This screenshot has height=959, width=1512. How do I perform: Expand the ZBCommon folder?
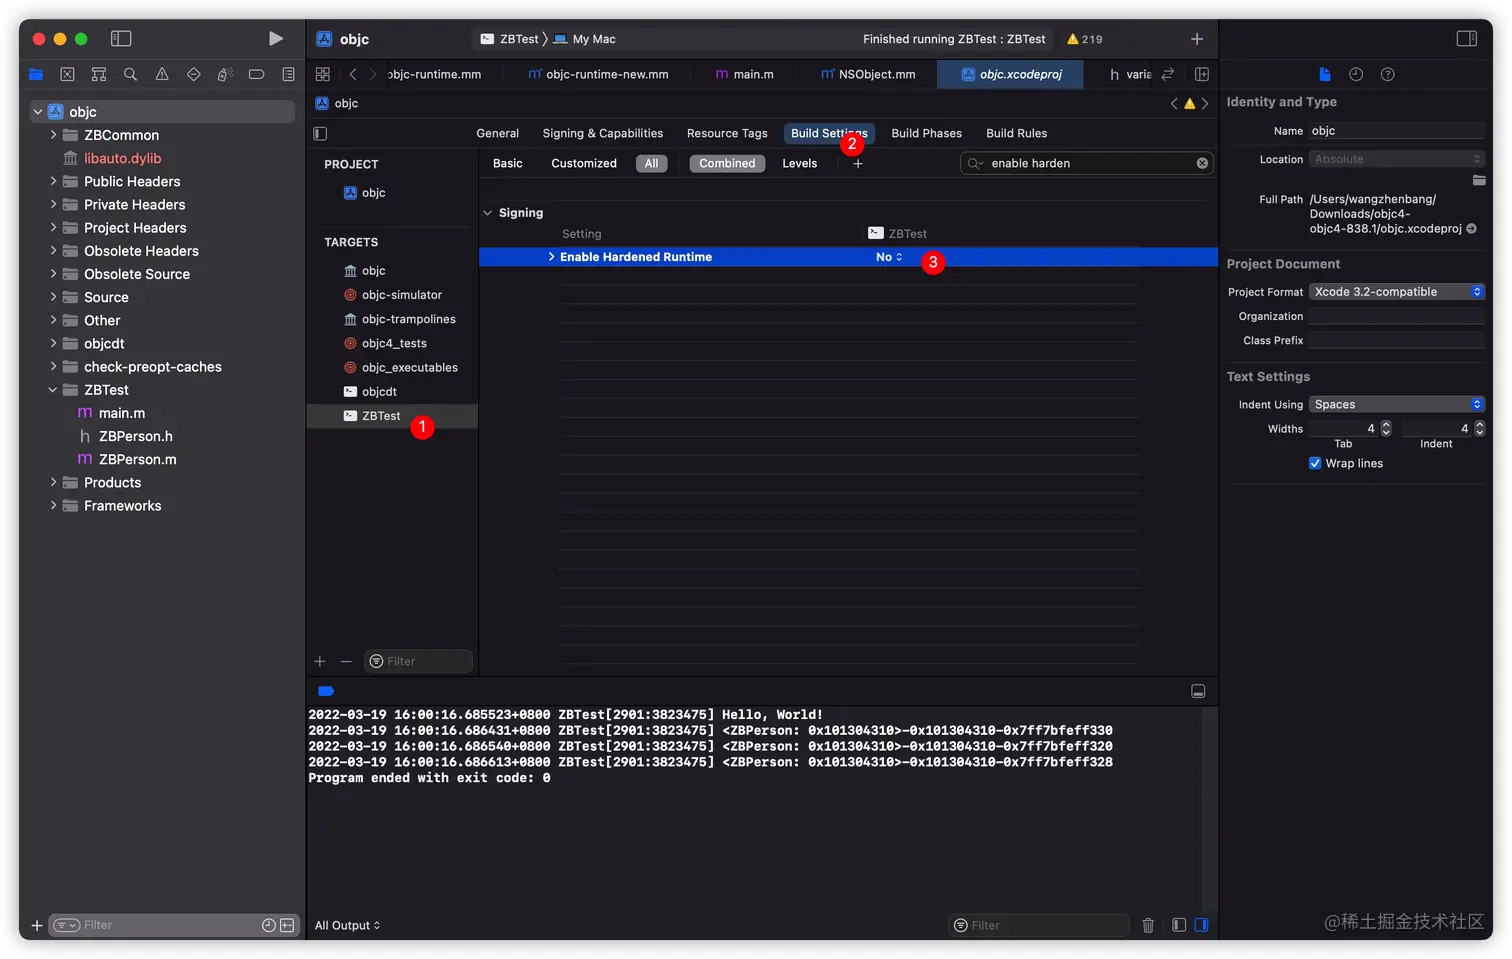[x=53, y=135]
